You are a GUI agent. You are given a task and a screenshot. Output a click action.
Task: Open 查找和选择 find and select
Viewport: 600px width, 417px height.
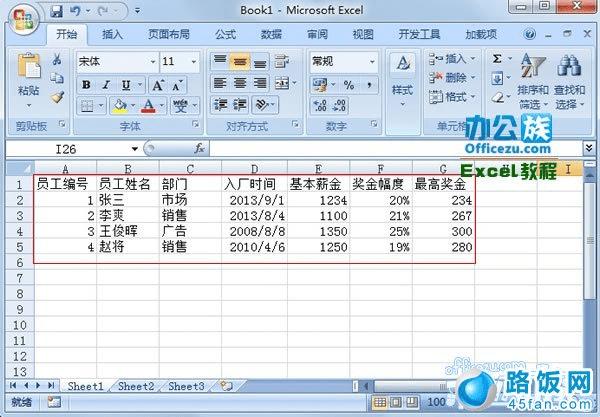569,81
